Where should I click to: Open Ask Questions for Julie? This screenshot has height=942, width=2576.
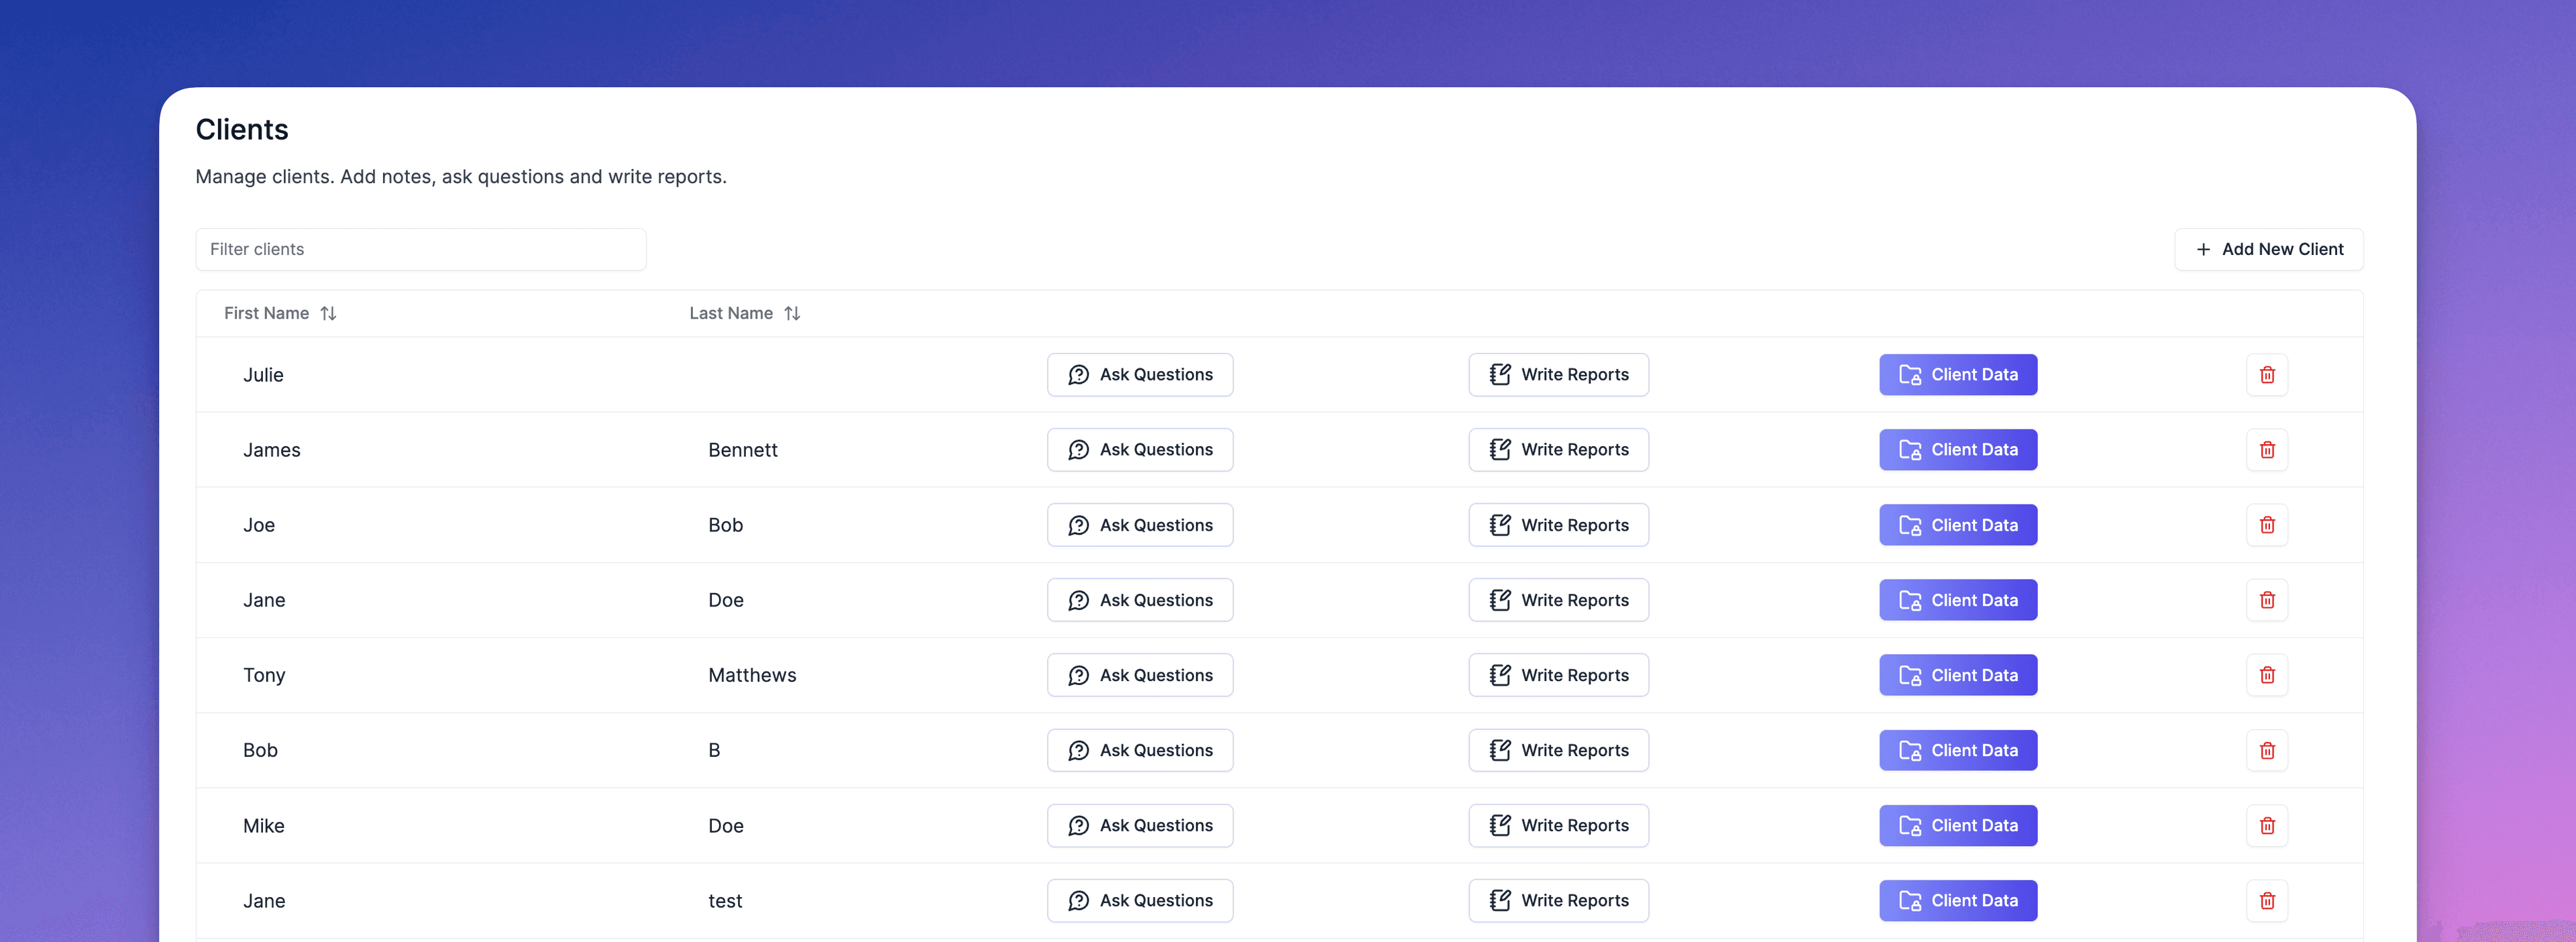click(1139, 375)
